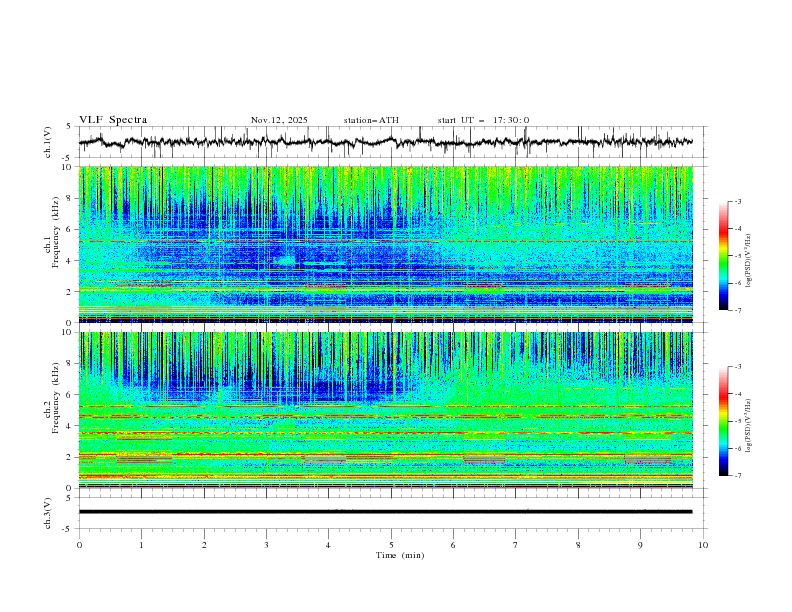Click time-axis tick label "5"
Viewport: 792px width, 612px height.
[391, 545]
